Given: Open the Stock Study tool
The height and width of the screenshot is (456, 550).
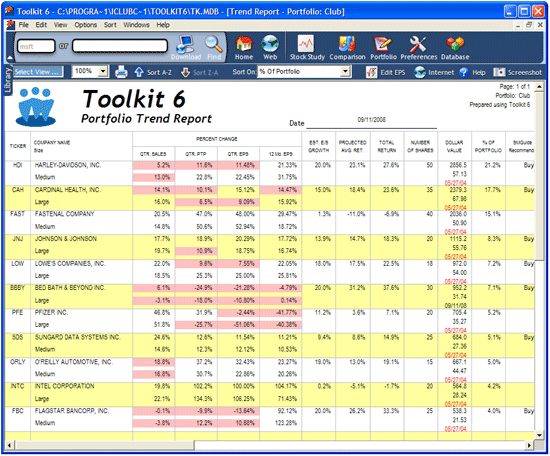Looking at the screenshot, I should pyautogui.click(x=307, y=48).
